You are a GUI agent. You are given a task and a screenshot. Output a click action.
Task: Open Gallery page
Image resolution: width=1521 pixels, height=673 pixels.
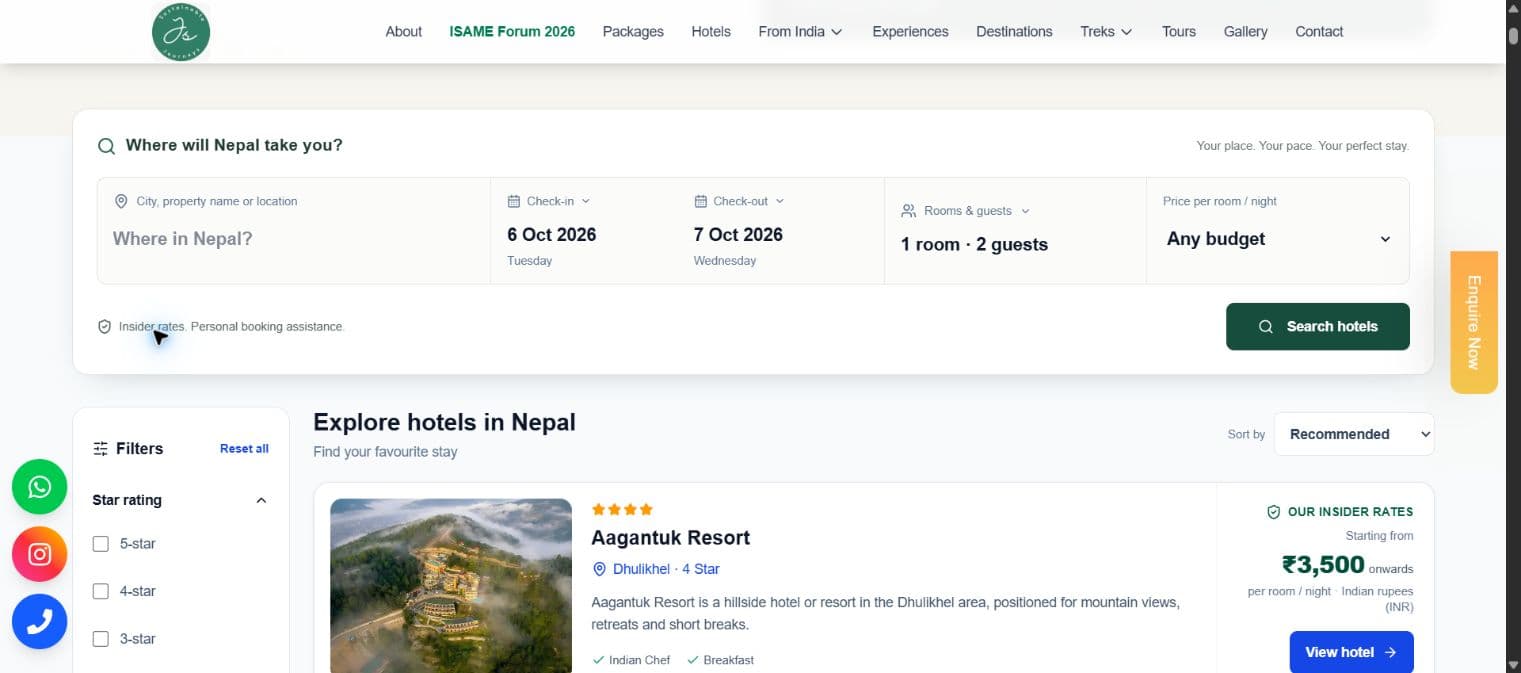1245,32
